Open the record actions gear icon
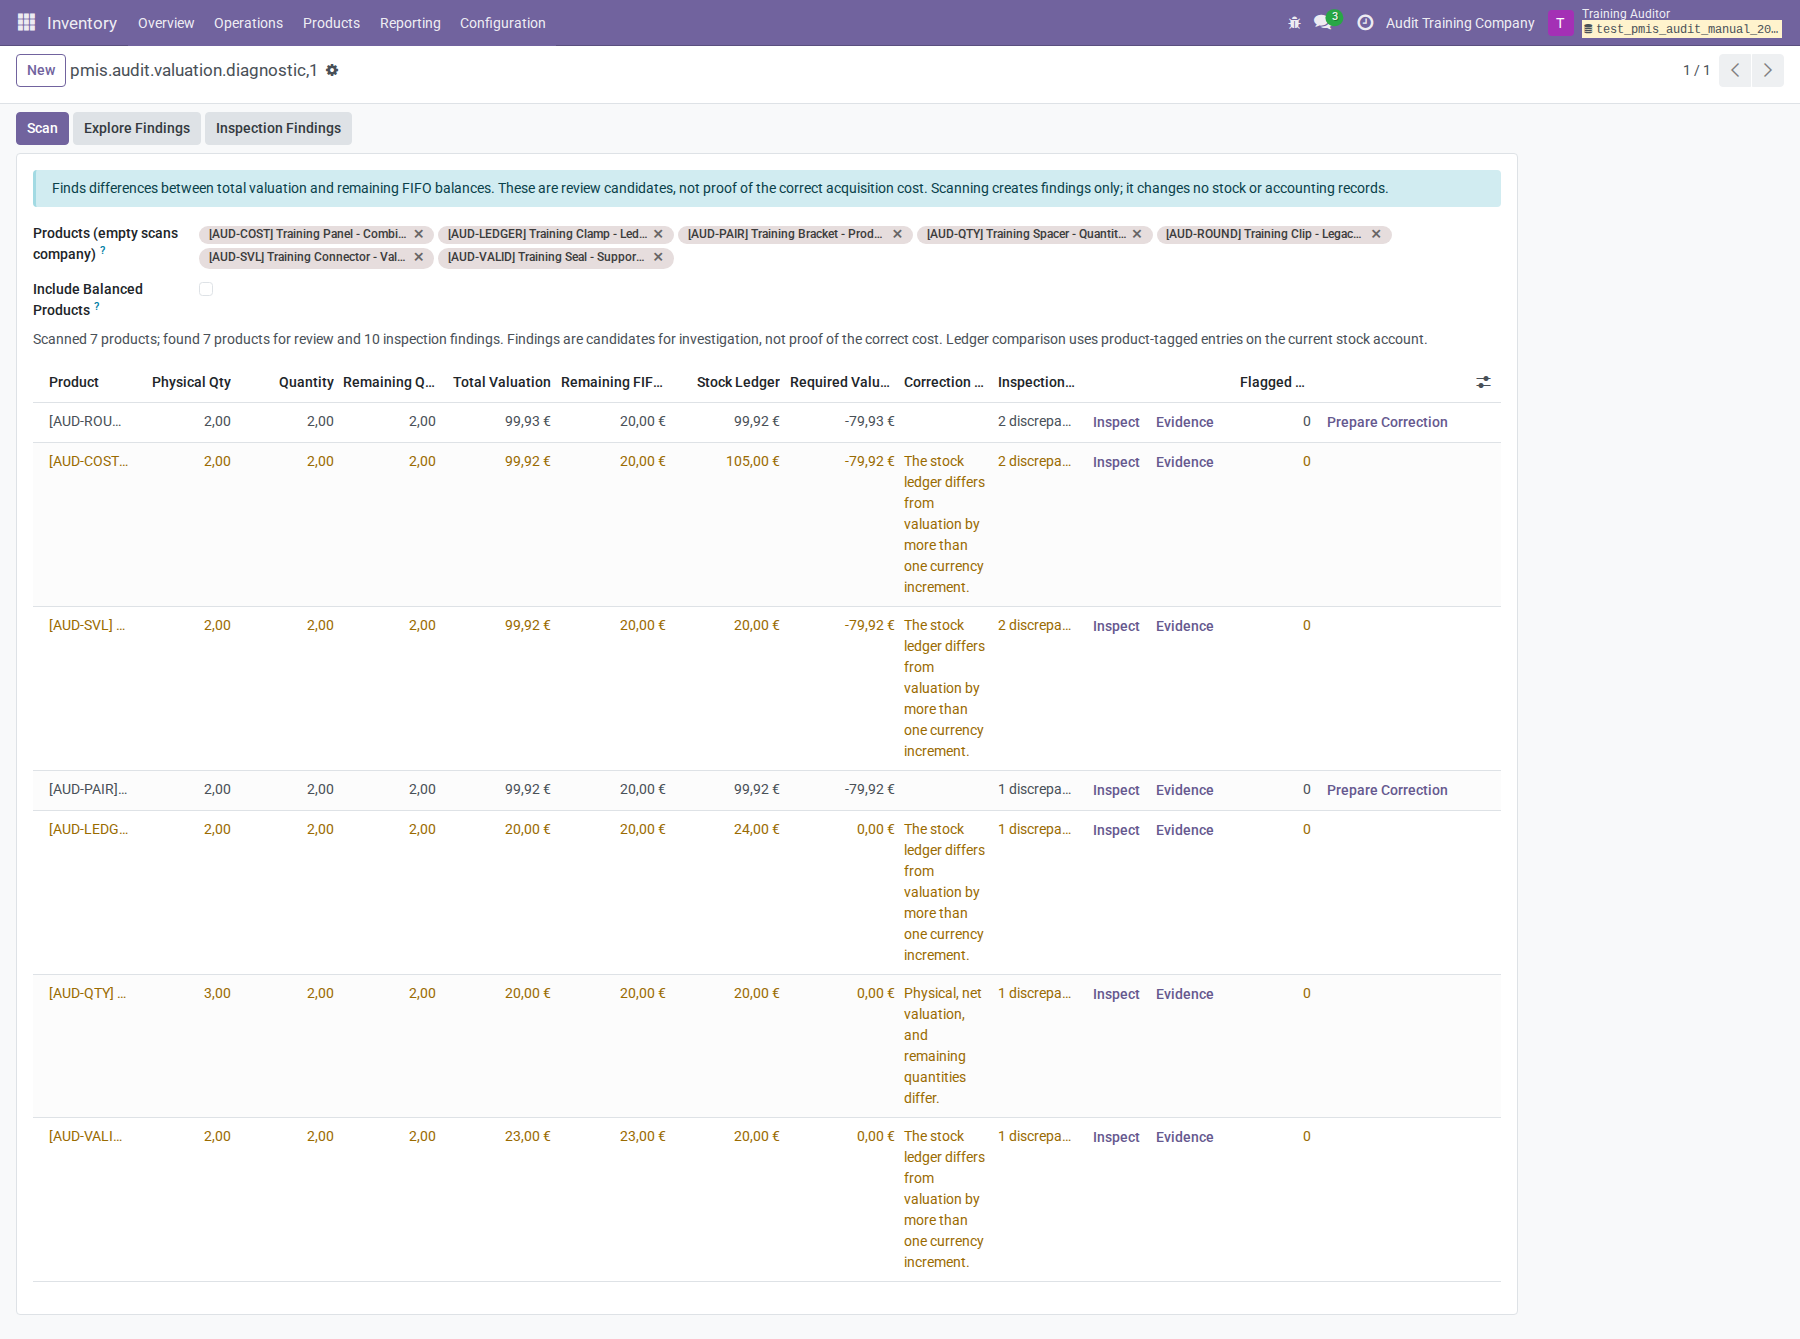 (332, 70)
